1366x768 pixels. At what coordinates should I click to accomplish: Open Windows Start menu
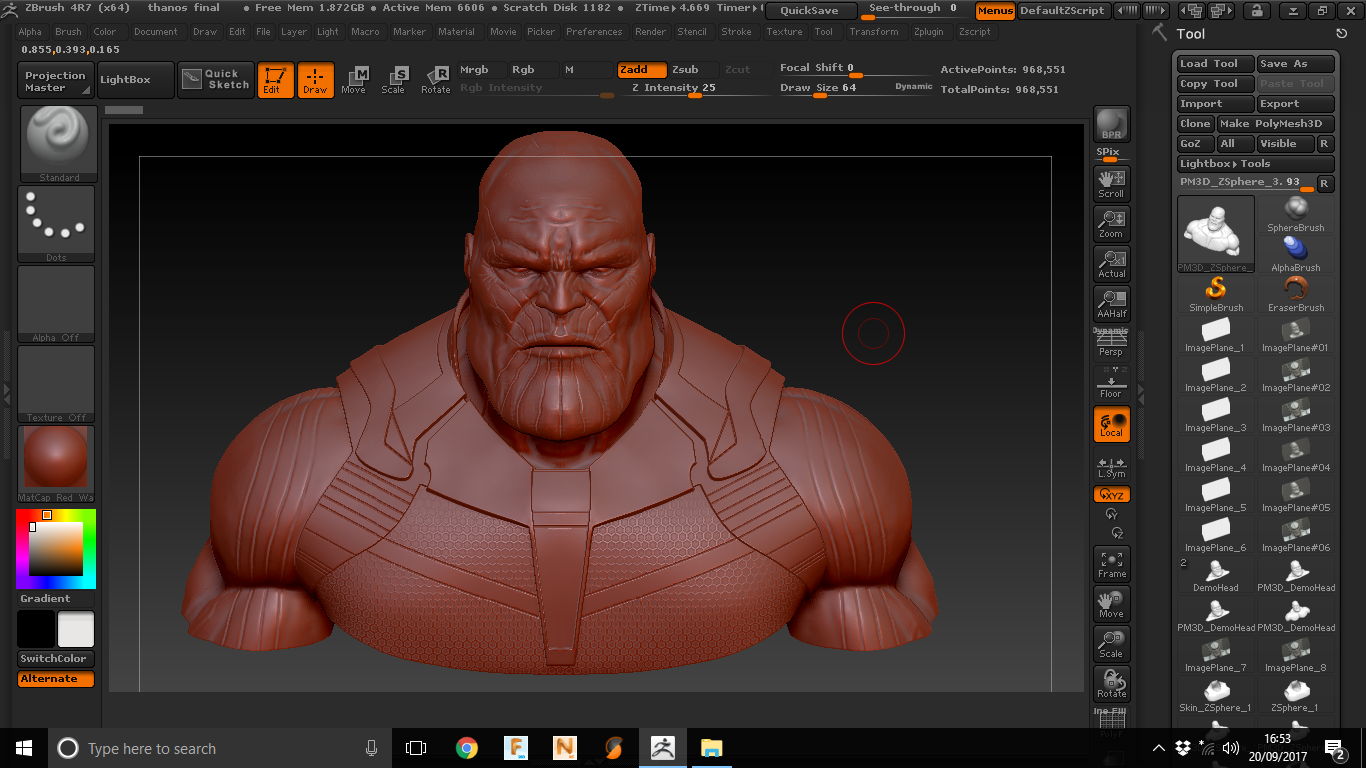[x=24, y=748]
